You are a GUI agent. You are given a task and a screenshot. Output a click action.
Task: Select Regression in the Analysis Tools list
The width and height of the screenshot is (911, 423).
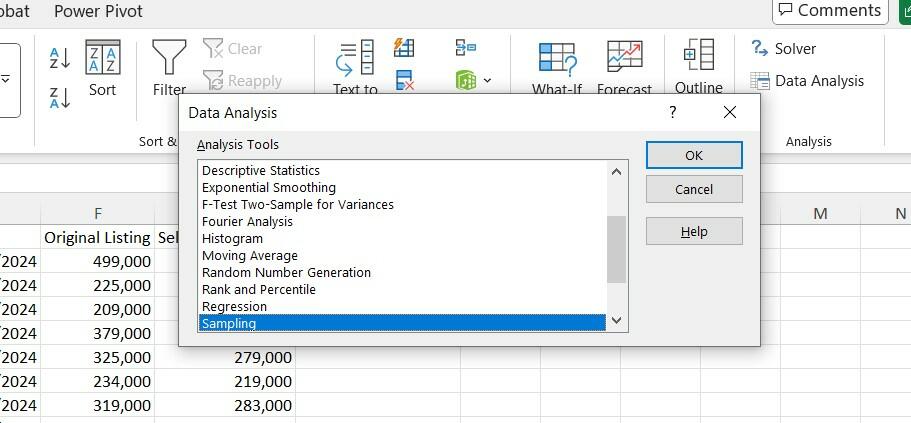point(234,306)
